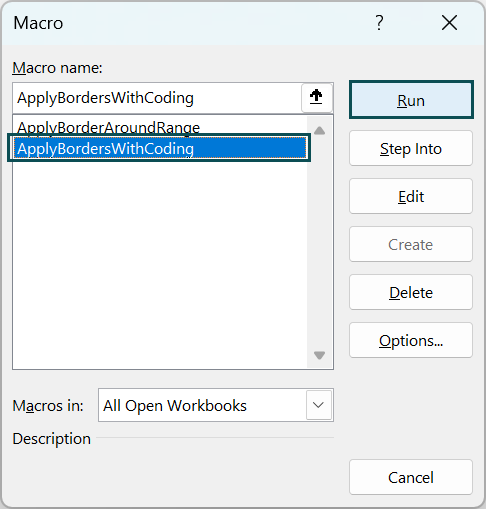Click the collapse dialog up-arrow icon
This screenshot has width=486, height=509.
(x=316, y=98)
